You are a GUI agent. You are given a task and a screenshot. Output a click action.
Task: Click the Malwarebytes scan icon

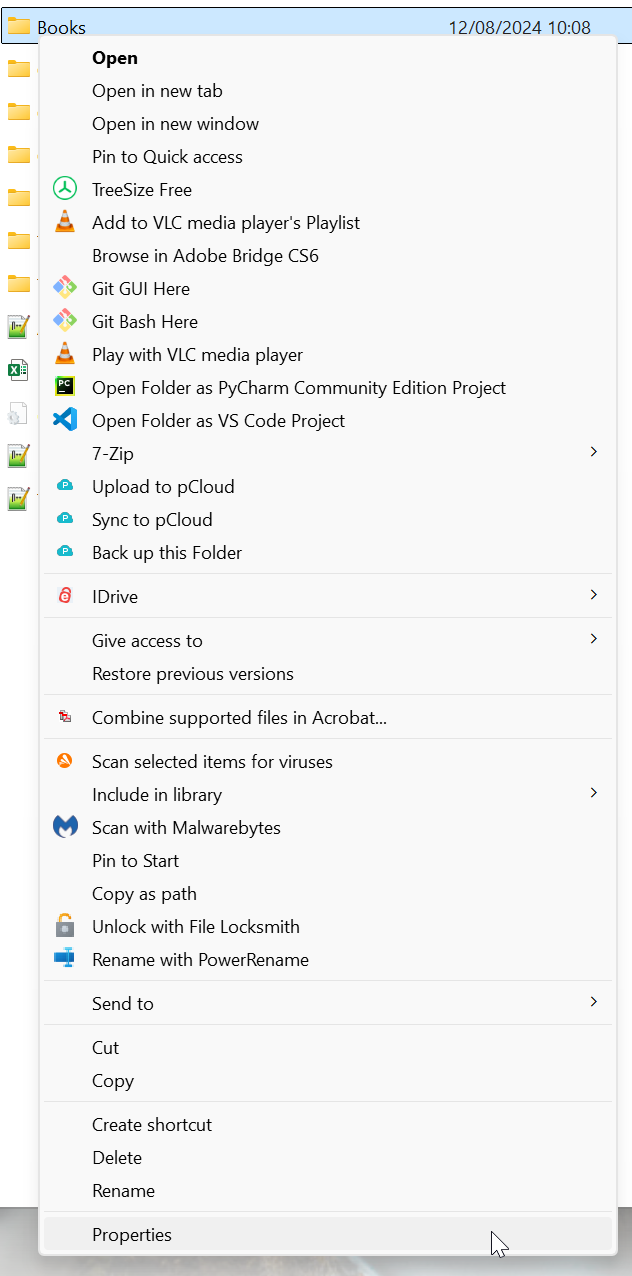click(x=65, y=828)
